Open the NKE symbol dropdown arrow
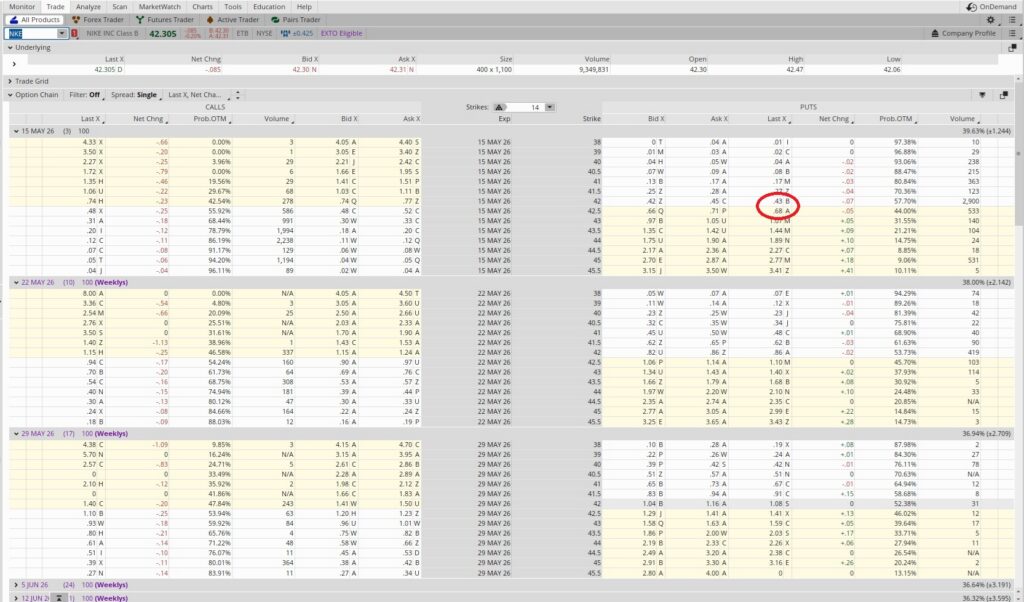 (x=62, y=33)
